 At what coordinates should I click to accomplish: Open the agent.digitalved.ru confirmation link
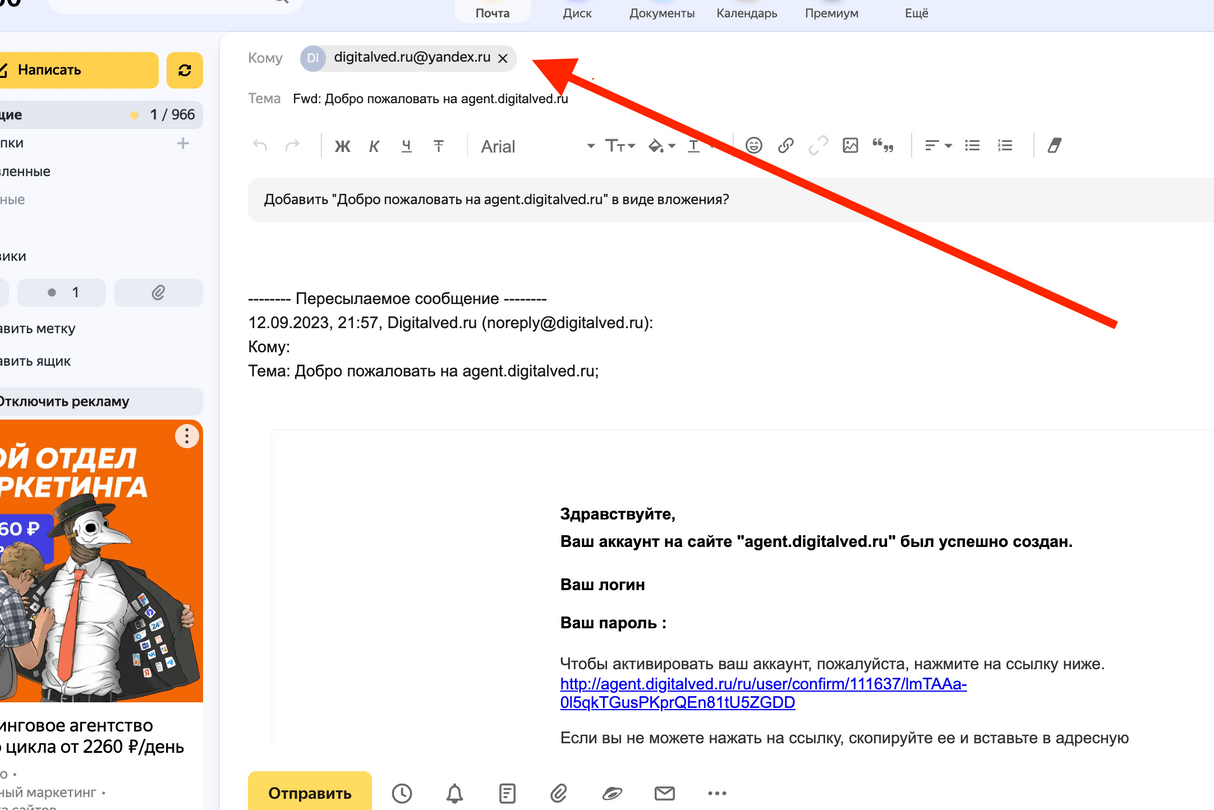coord(763,694)
